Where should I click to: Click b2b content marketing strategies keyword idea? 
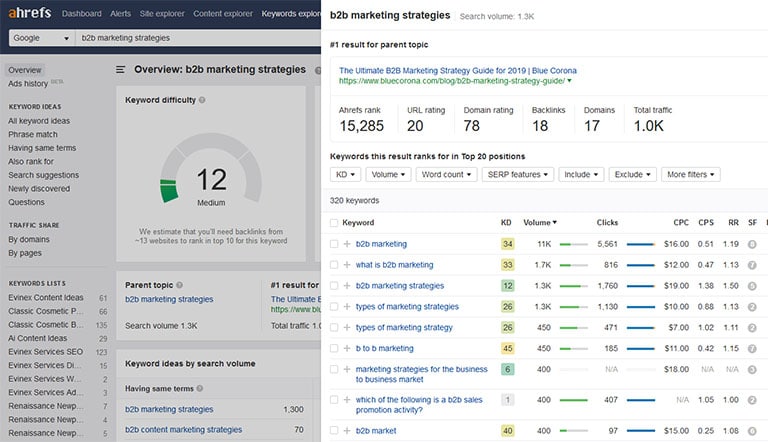coord(183,429)
